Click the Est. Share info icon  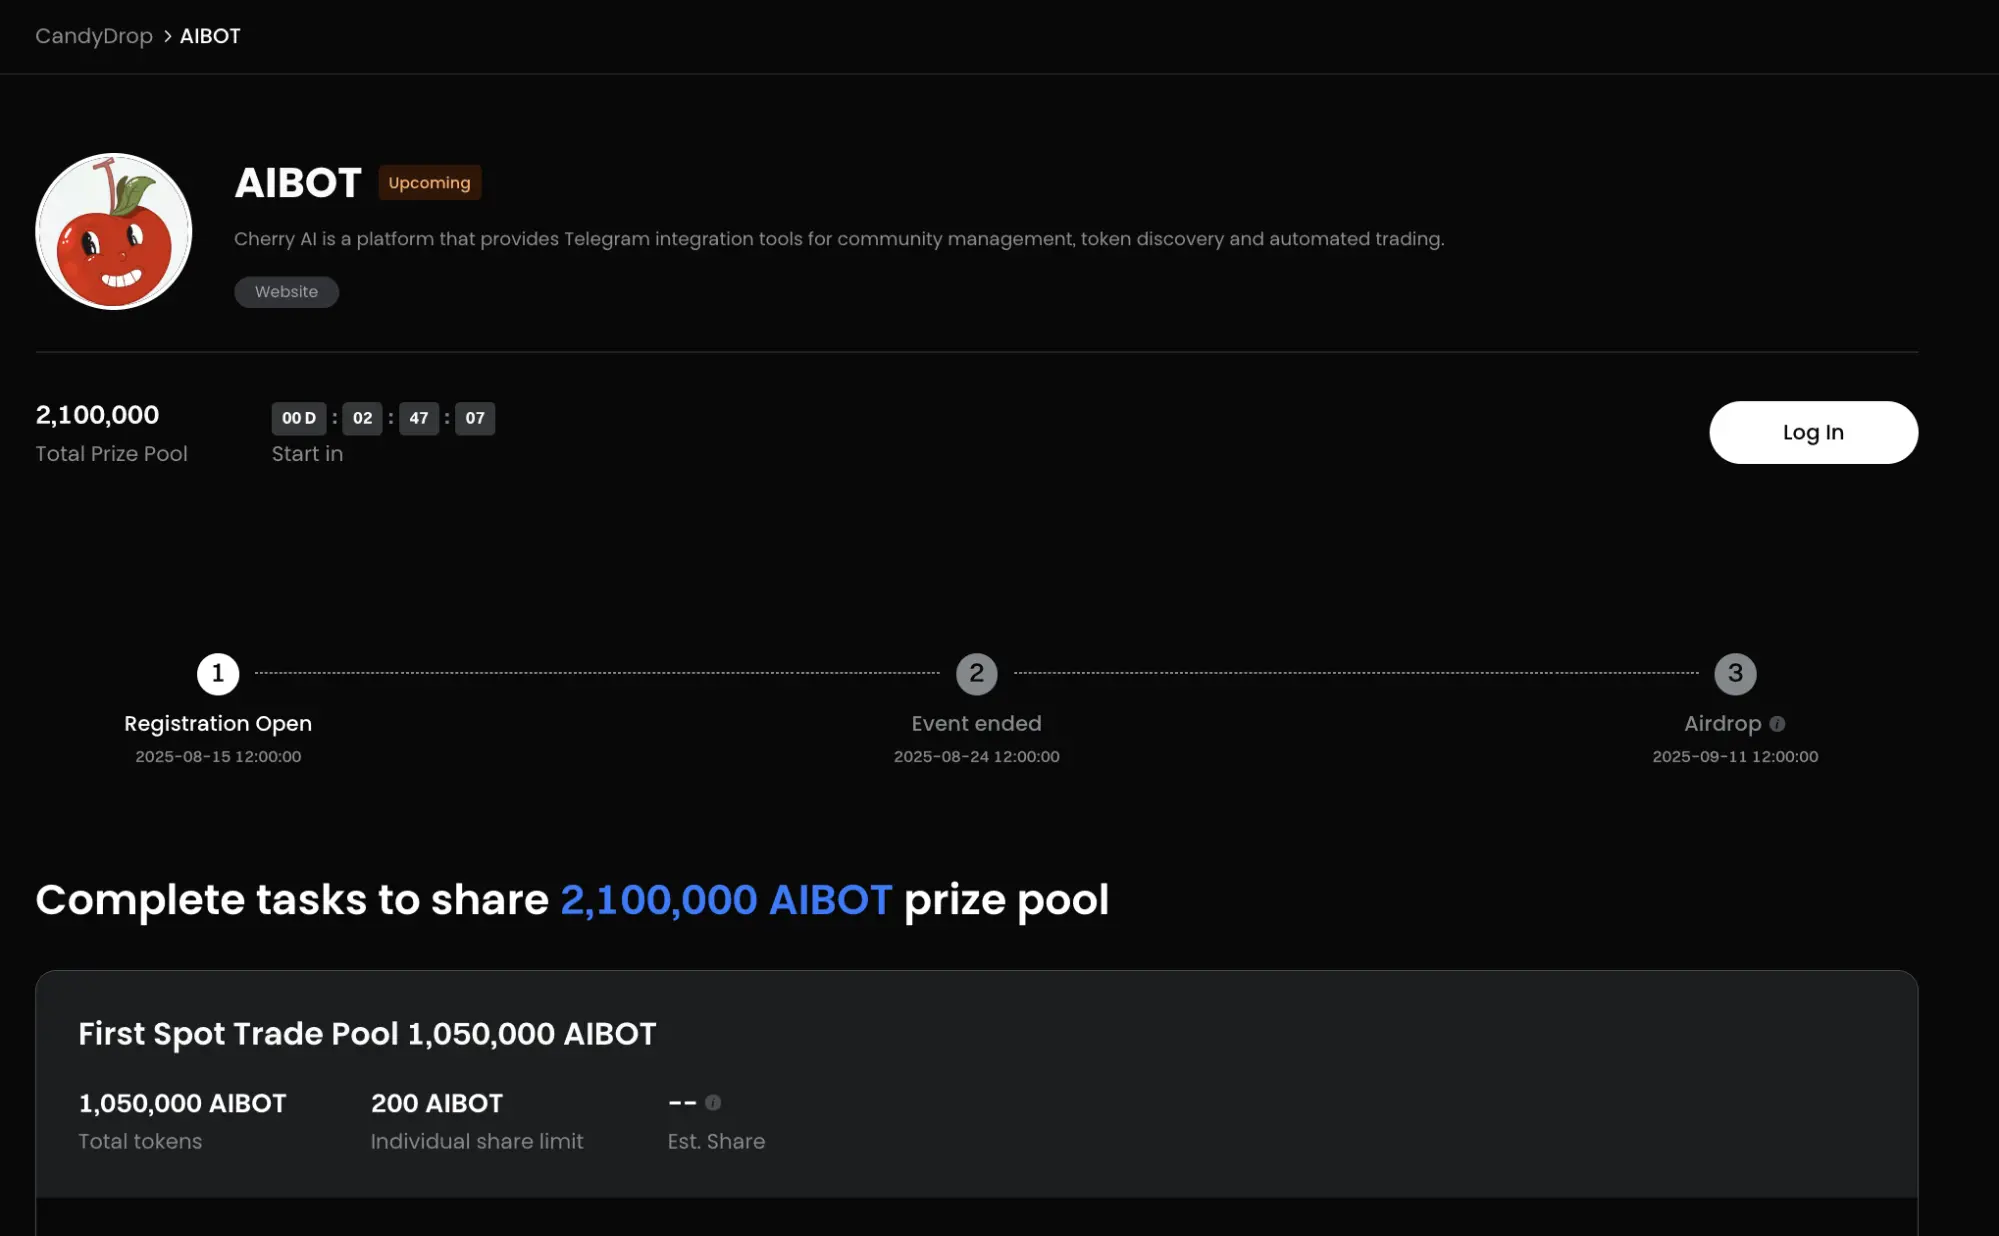click(713, 1102)
